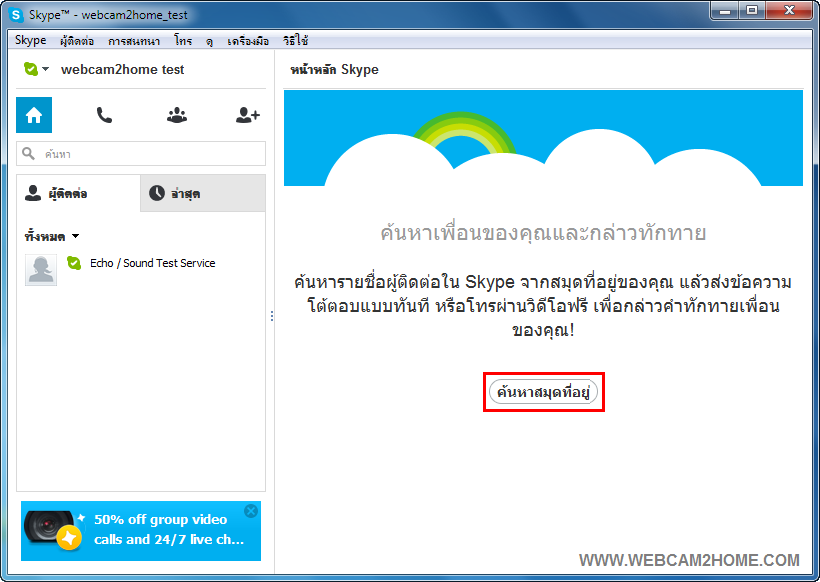Expand the ทั้งหมด contact filter dropdown
Viewport: 820px width, 582px height.
75,237
